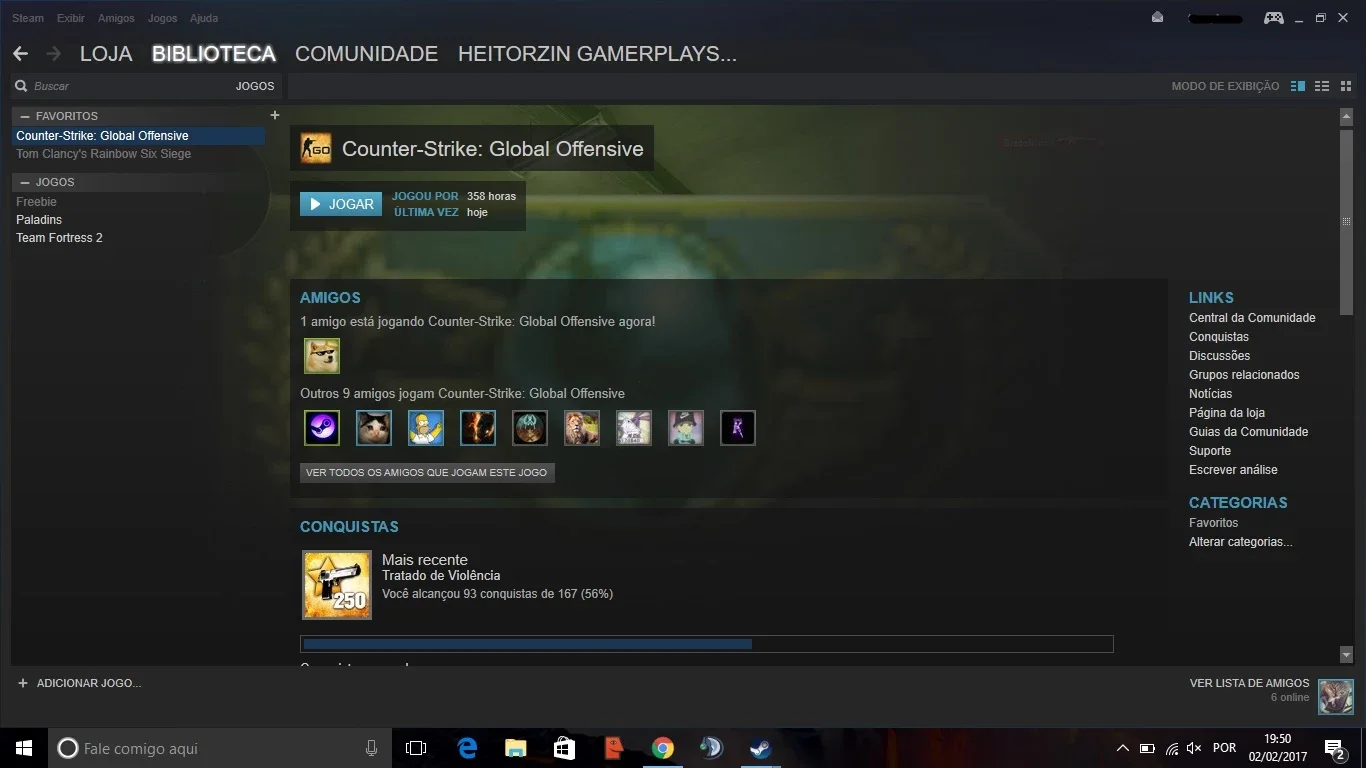
Task: Show hidden system tray icons
Action: pos(1122,748)
